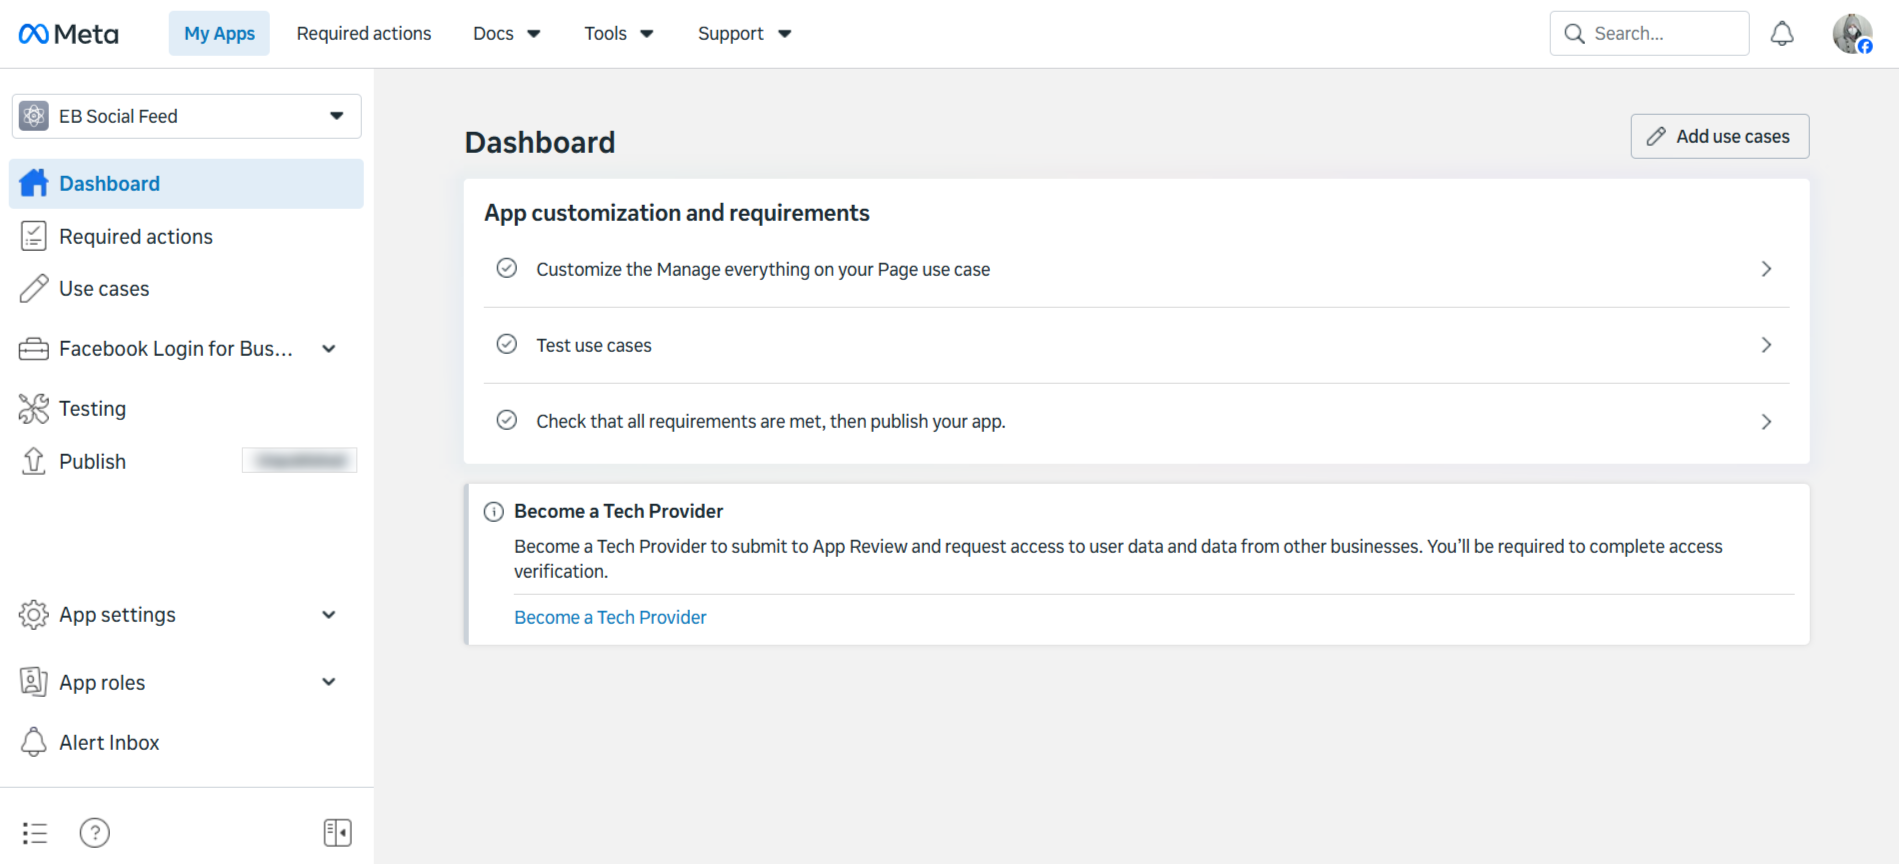Expand the Docs menu dropdown
Image resolution: width=1899 pixels, height=864 pixels.
[507, 34]
